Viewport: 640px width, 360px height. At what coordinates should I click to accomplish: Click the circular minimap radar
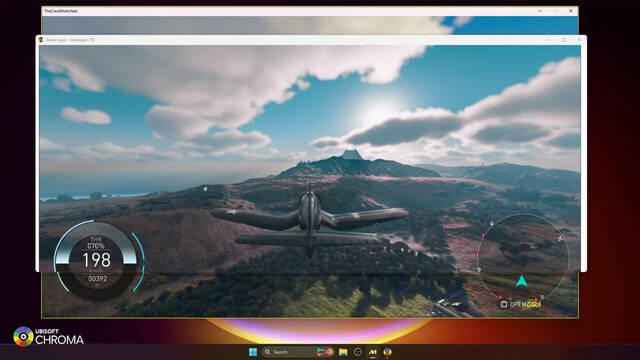[x=522, y=258]
